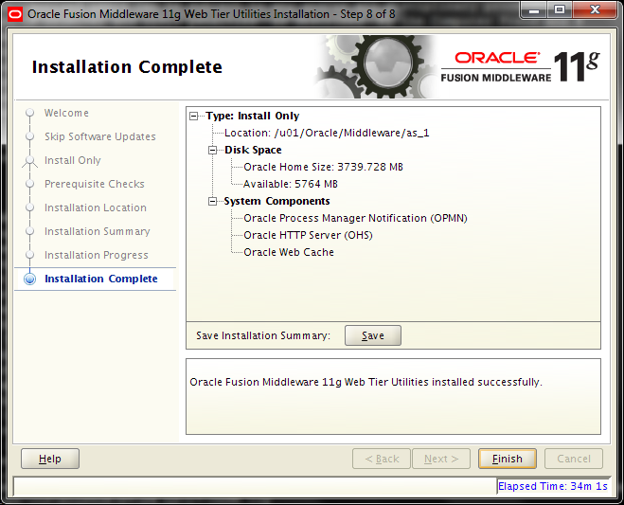Click the installed successfully message

[x=366, y=382]
